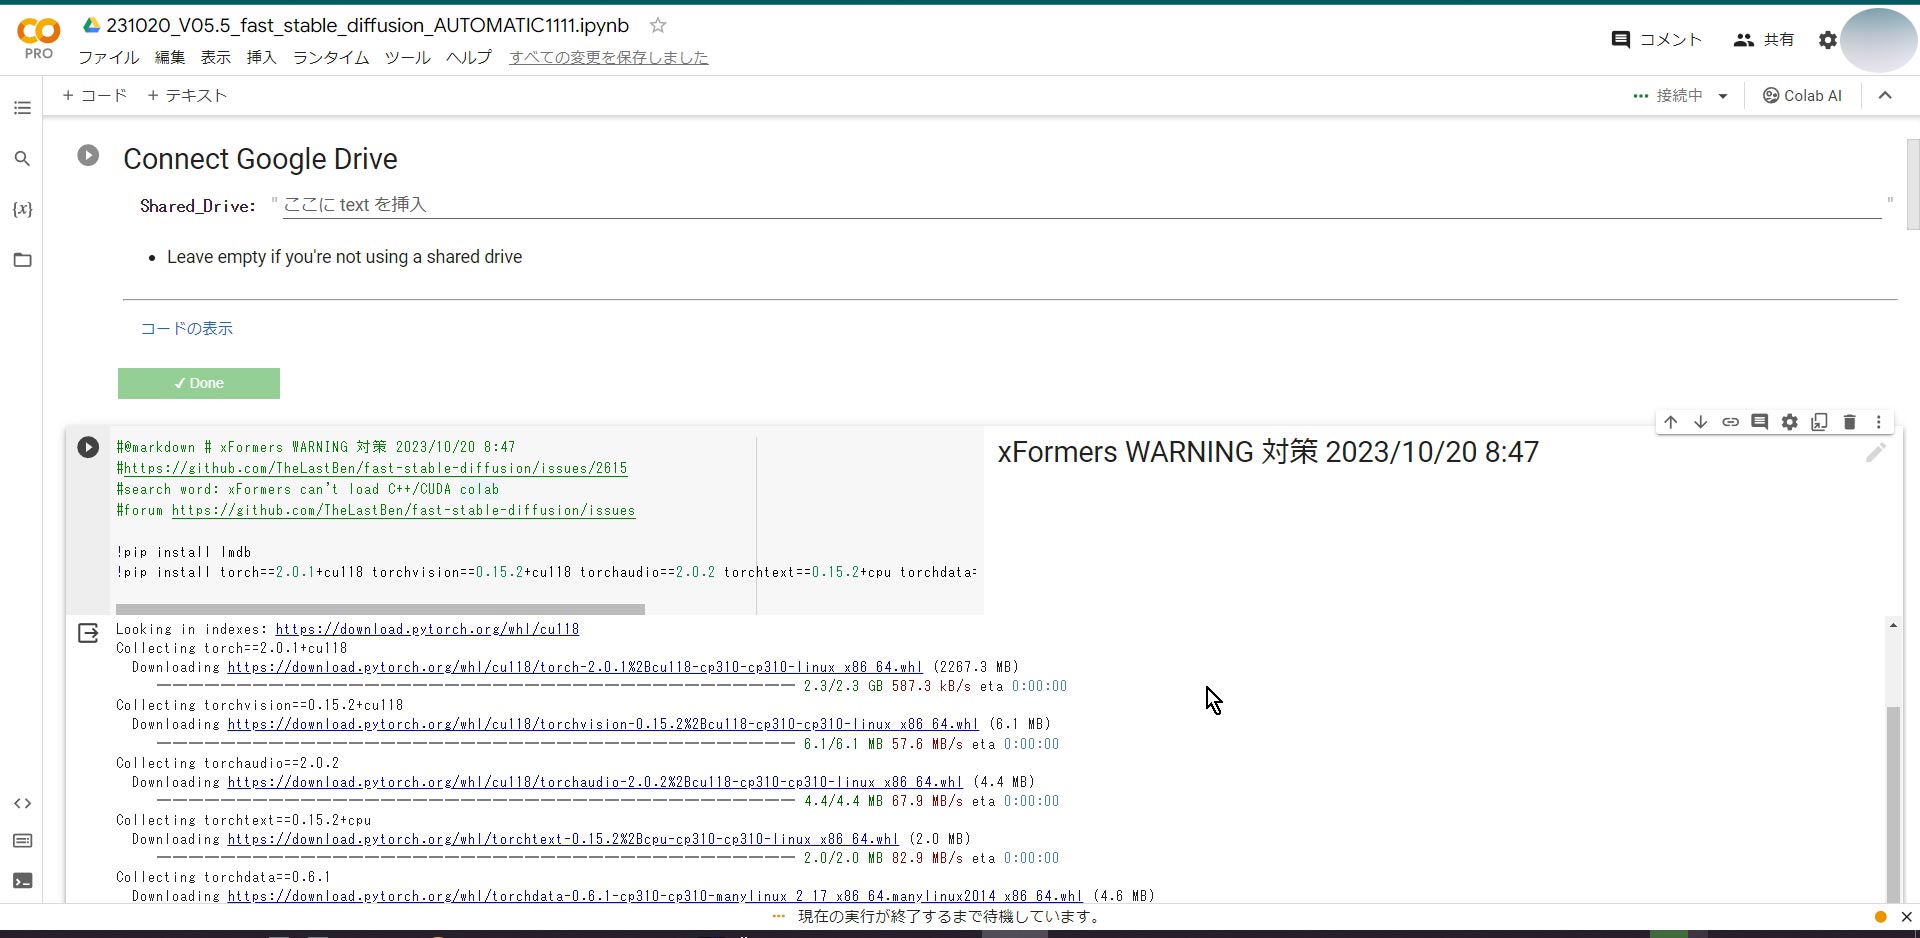The image size is (1920, 938).
Task: Open the table of contents sidebar
Action: 22,108
